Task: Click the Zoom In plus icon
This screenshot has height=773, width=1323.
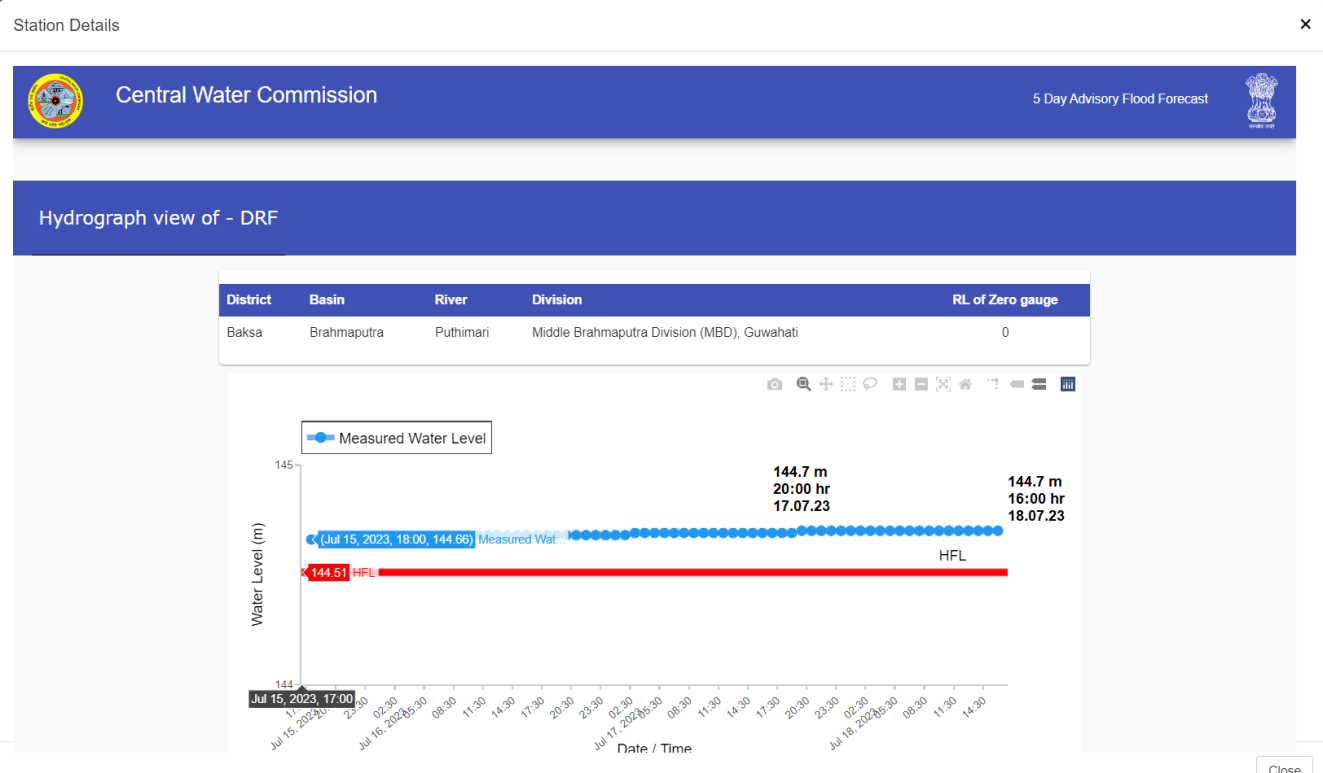Action: click(x=899, y=384)
